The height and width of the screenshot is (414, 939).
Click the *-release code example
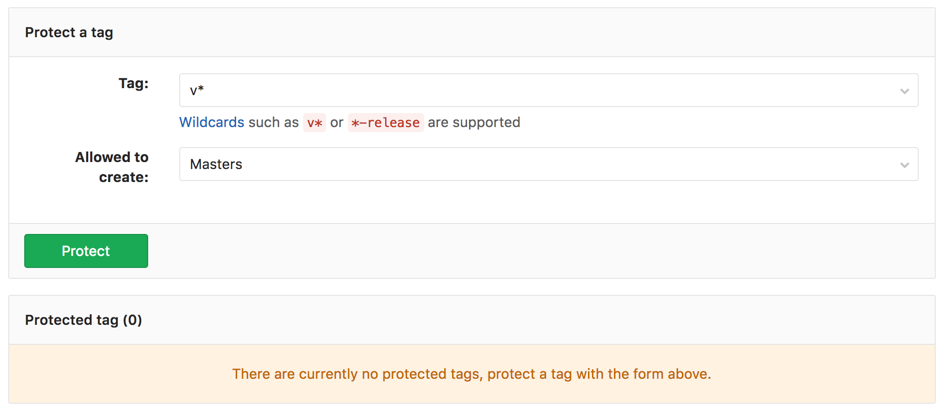385,123
